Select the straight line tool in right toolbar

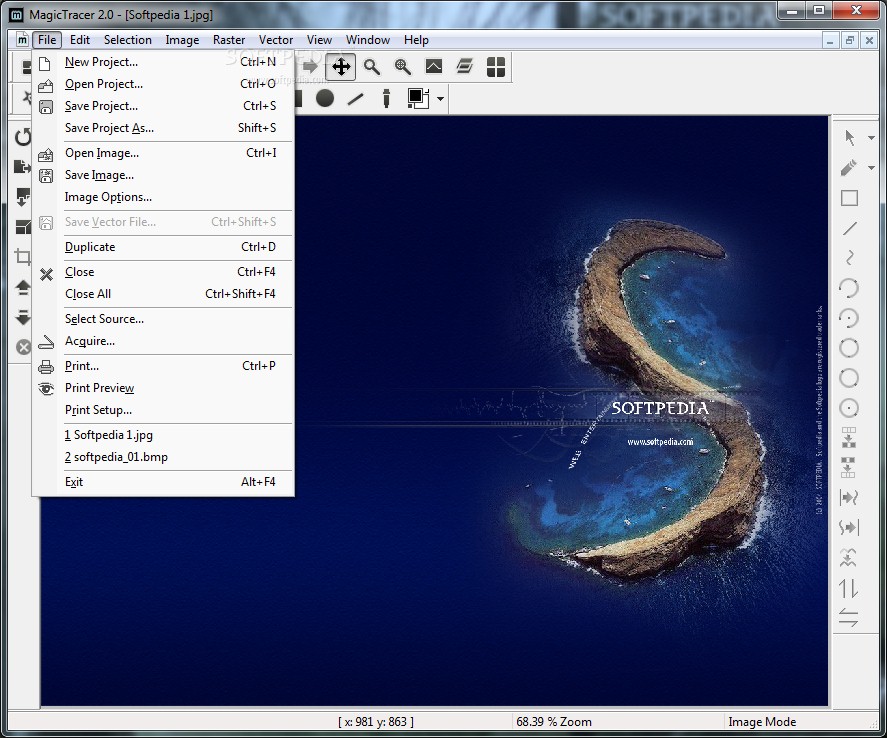(x=849, y=229)
